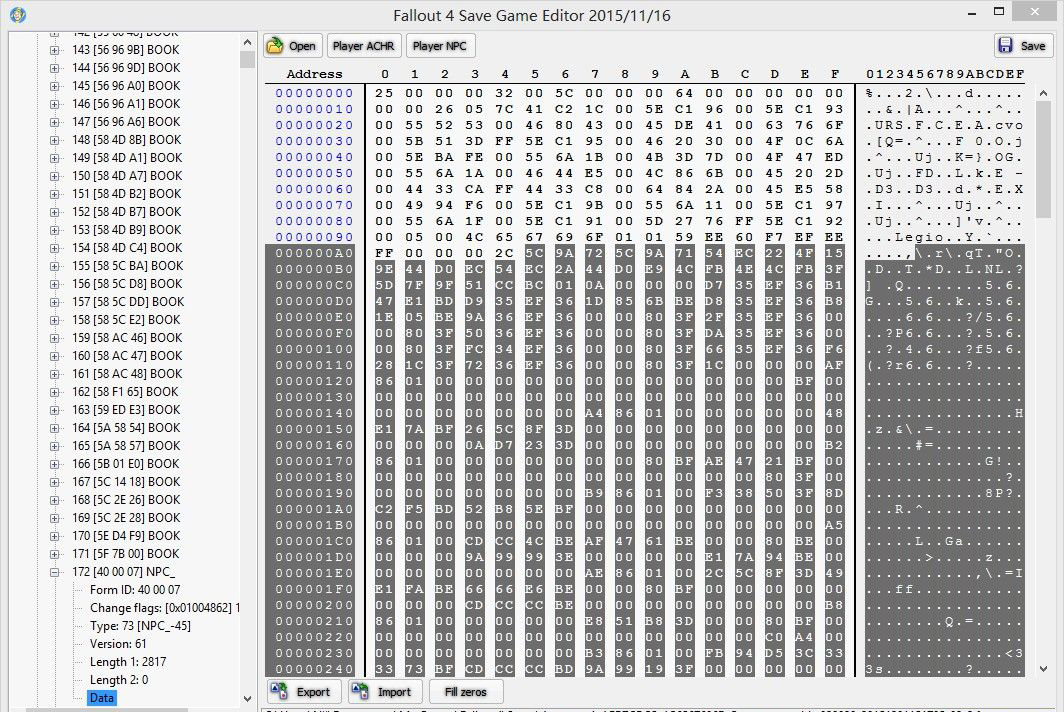1064x712 pixels.
Task: Minimize the Save Game Editor window
Action: [x=972, y=12]
